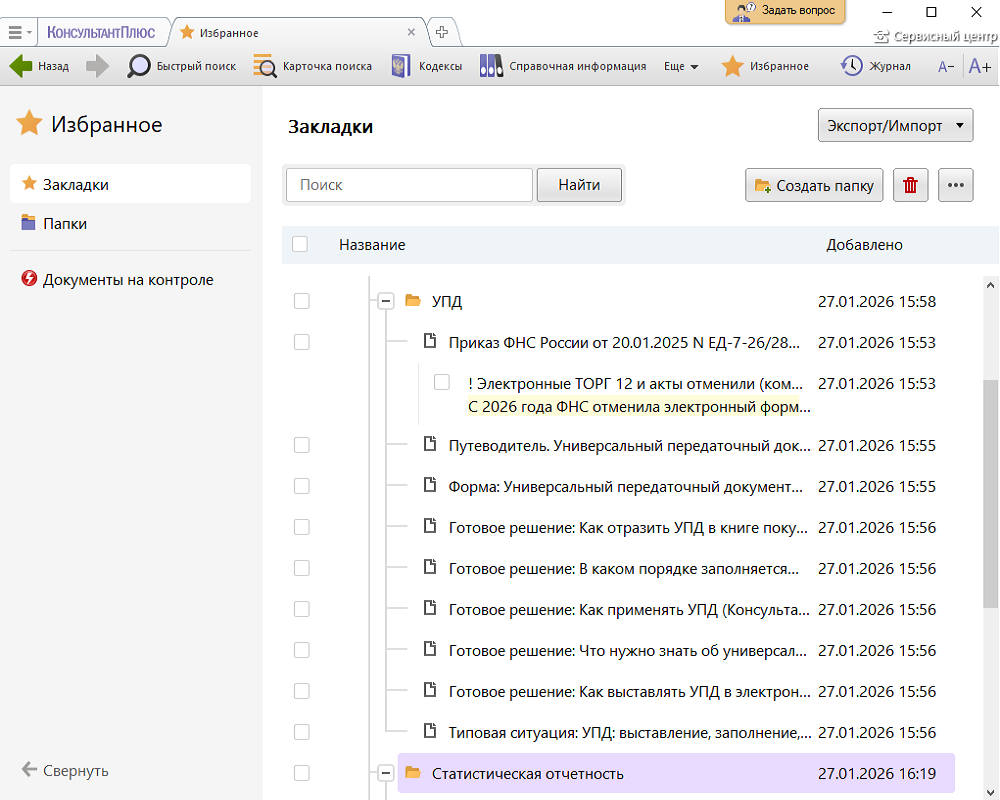Toggle the select-all checkbox in header
The image size is (1000, 800).
pyautogui.click(x=300, y=244)
